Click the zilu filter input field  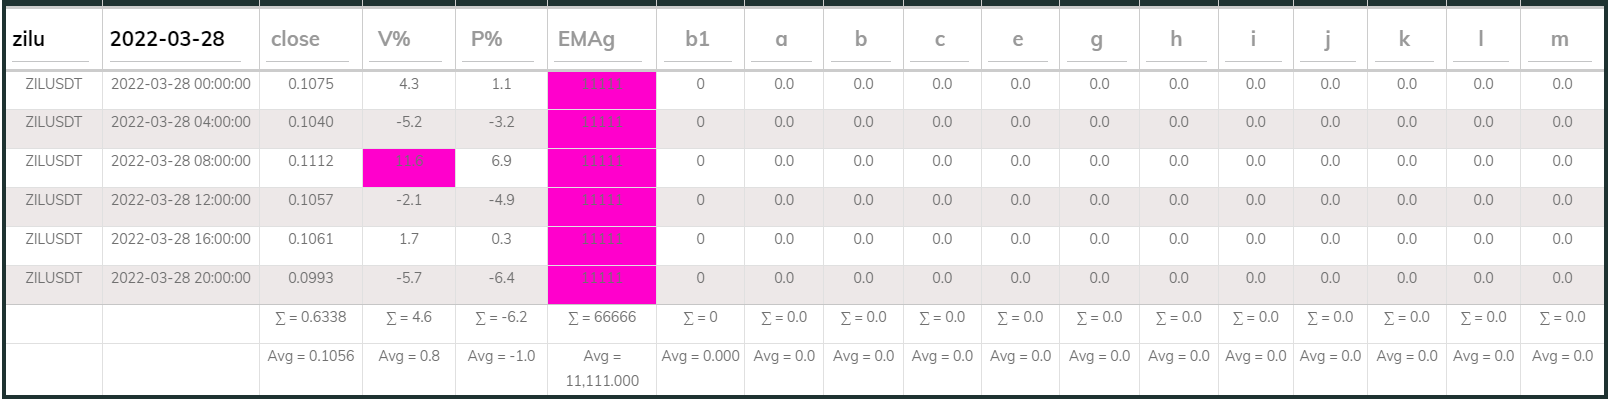point(53,40)
